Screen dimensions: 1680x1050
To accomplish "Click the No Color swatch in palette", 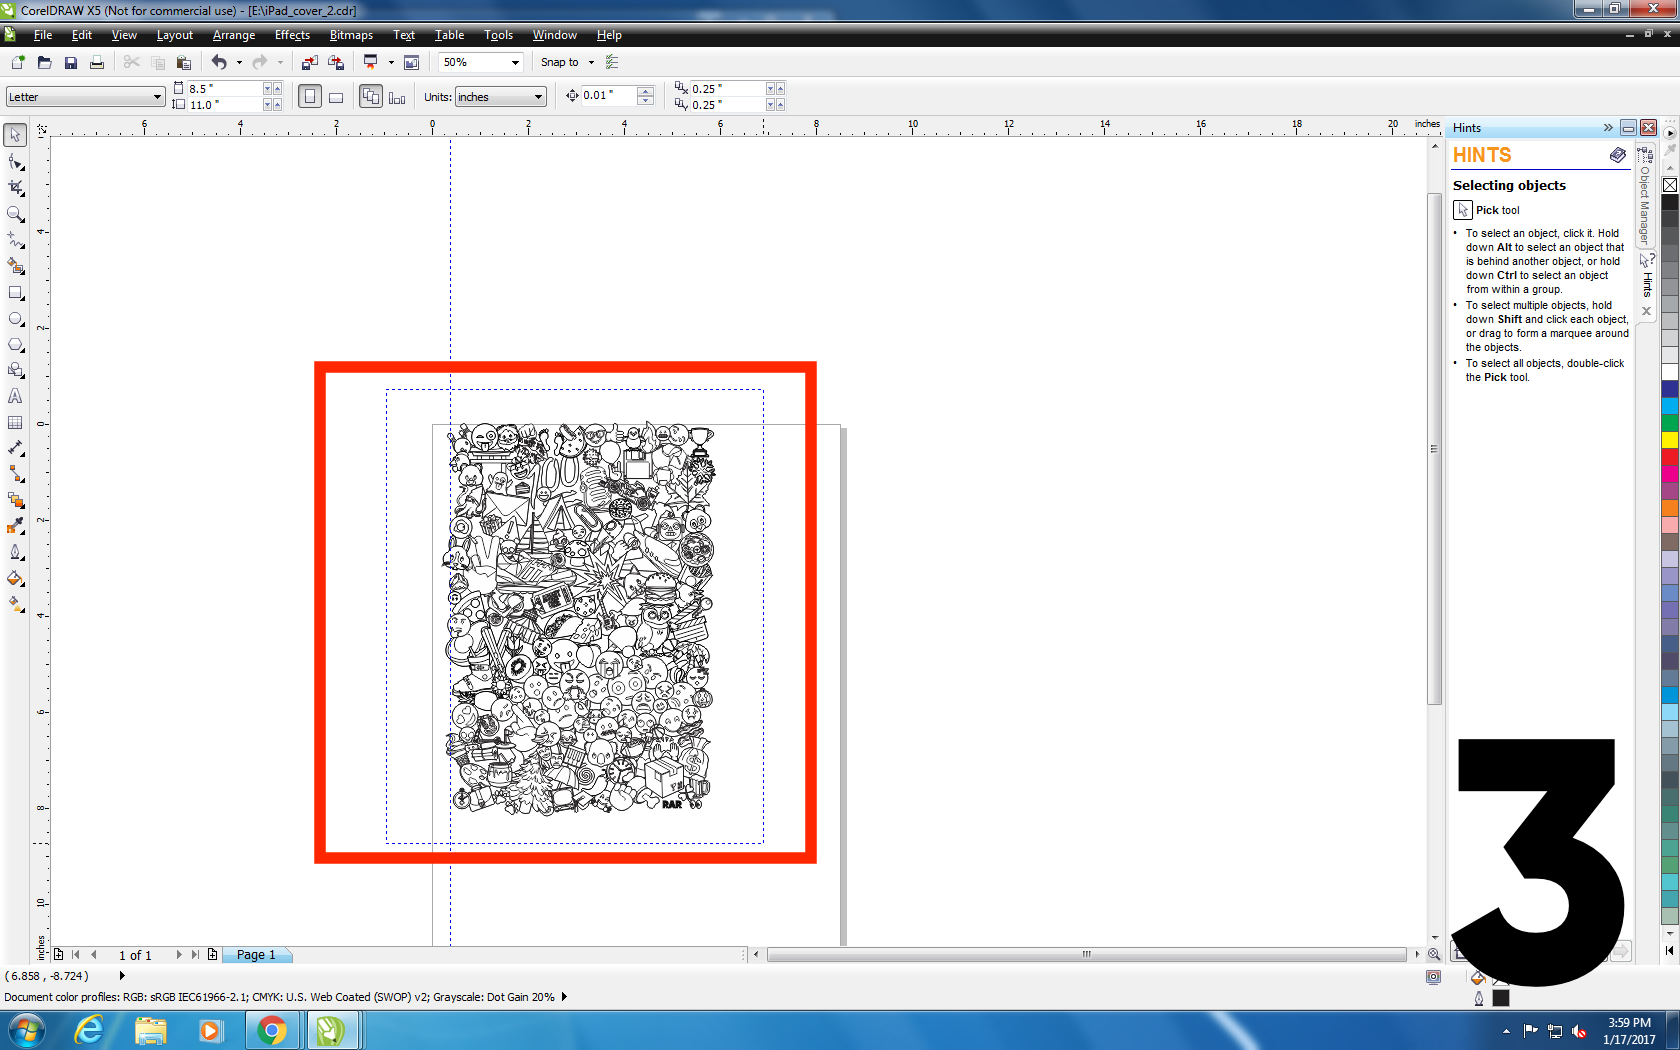I will click(1670, 185).
